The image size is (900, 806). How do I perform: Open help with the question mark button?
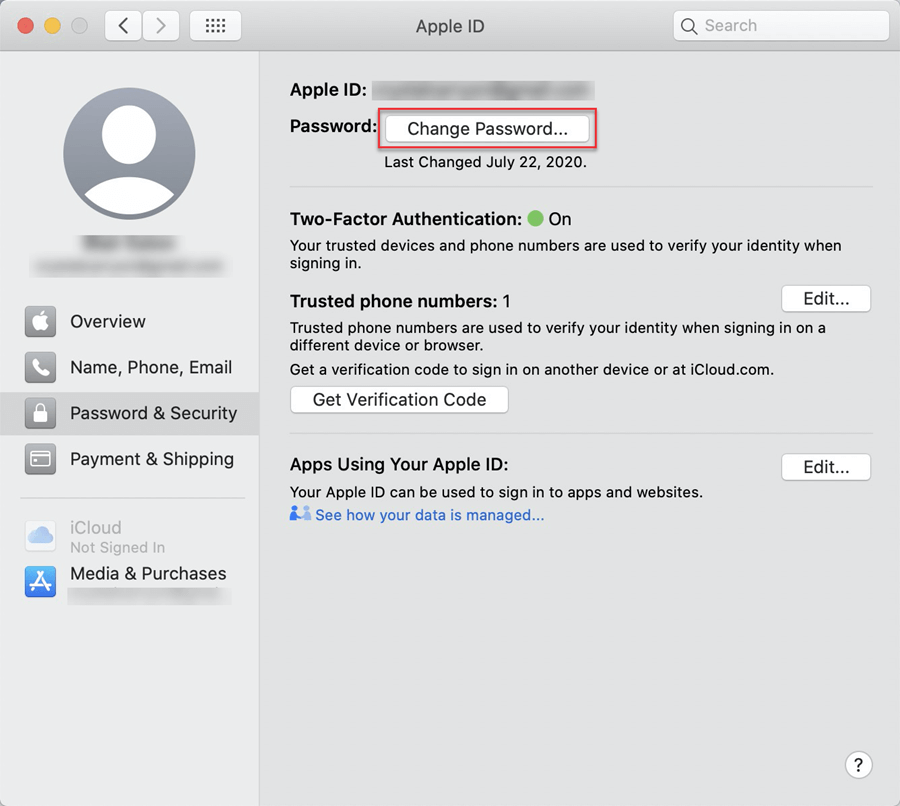tap(858, 764)
